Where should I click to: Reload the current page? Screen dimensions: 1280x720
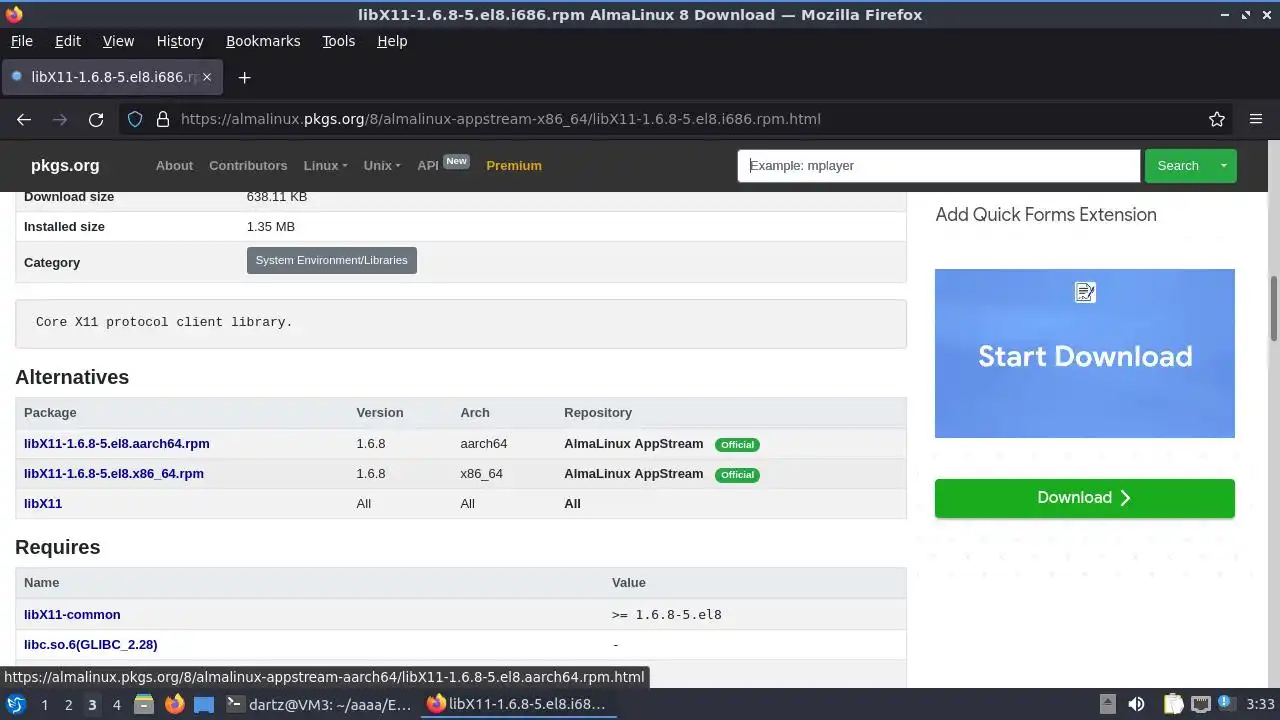tap(96, 119)
